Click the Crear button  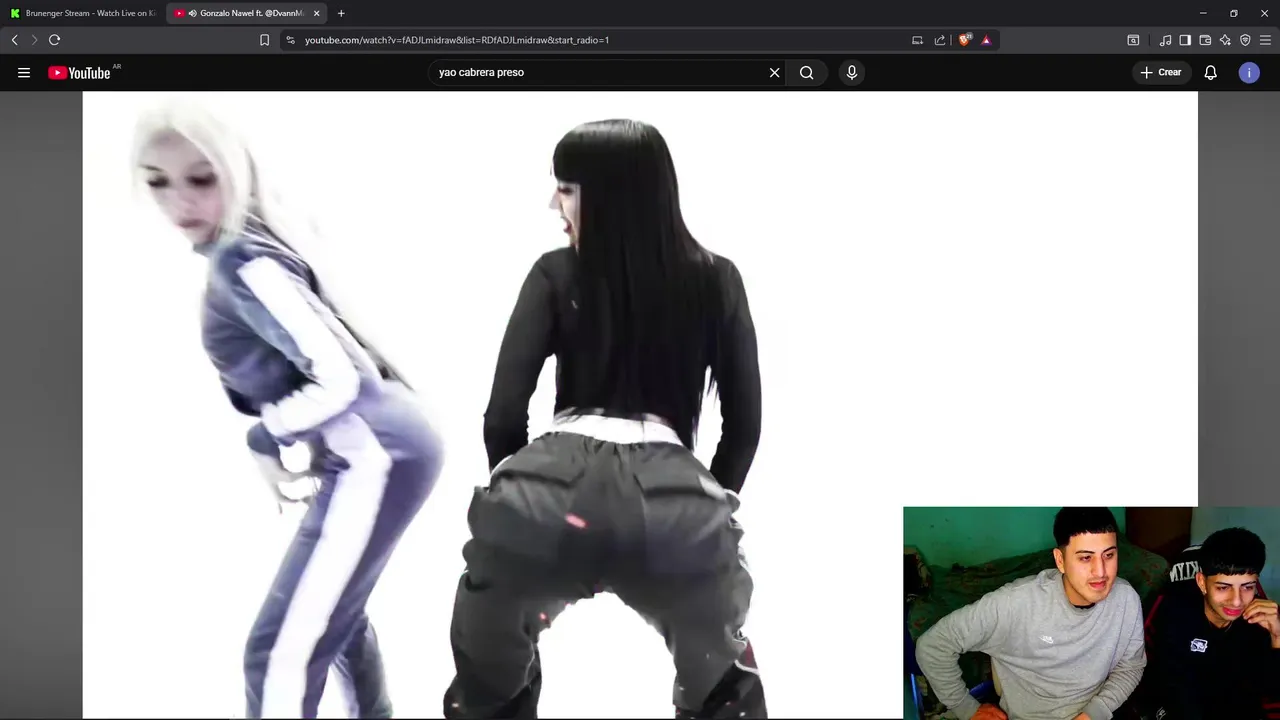pyautogui.click(x=1161, y=72)
